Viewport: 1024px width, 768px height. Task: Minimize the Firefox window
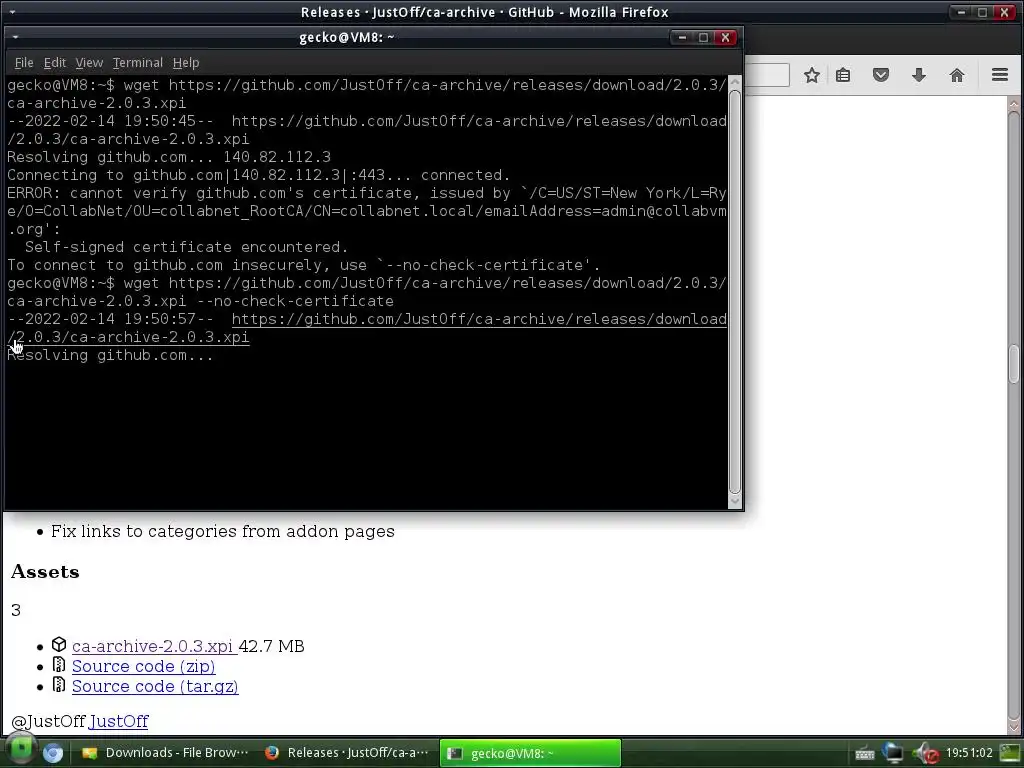tap(961, 12)
